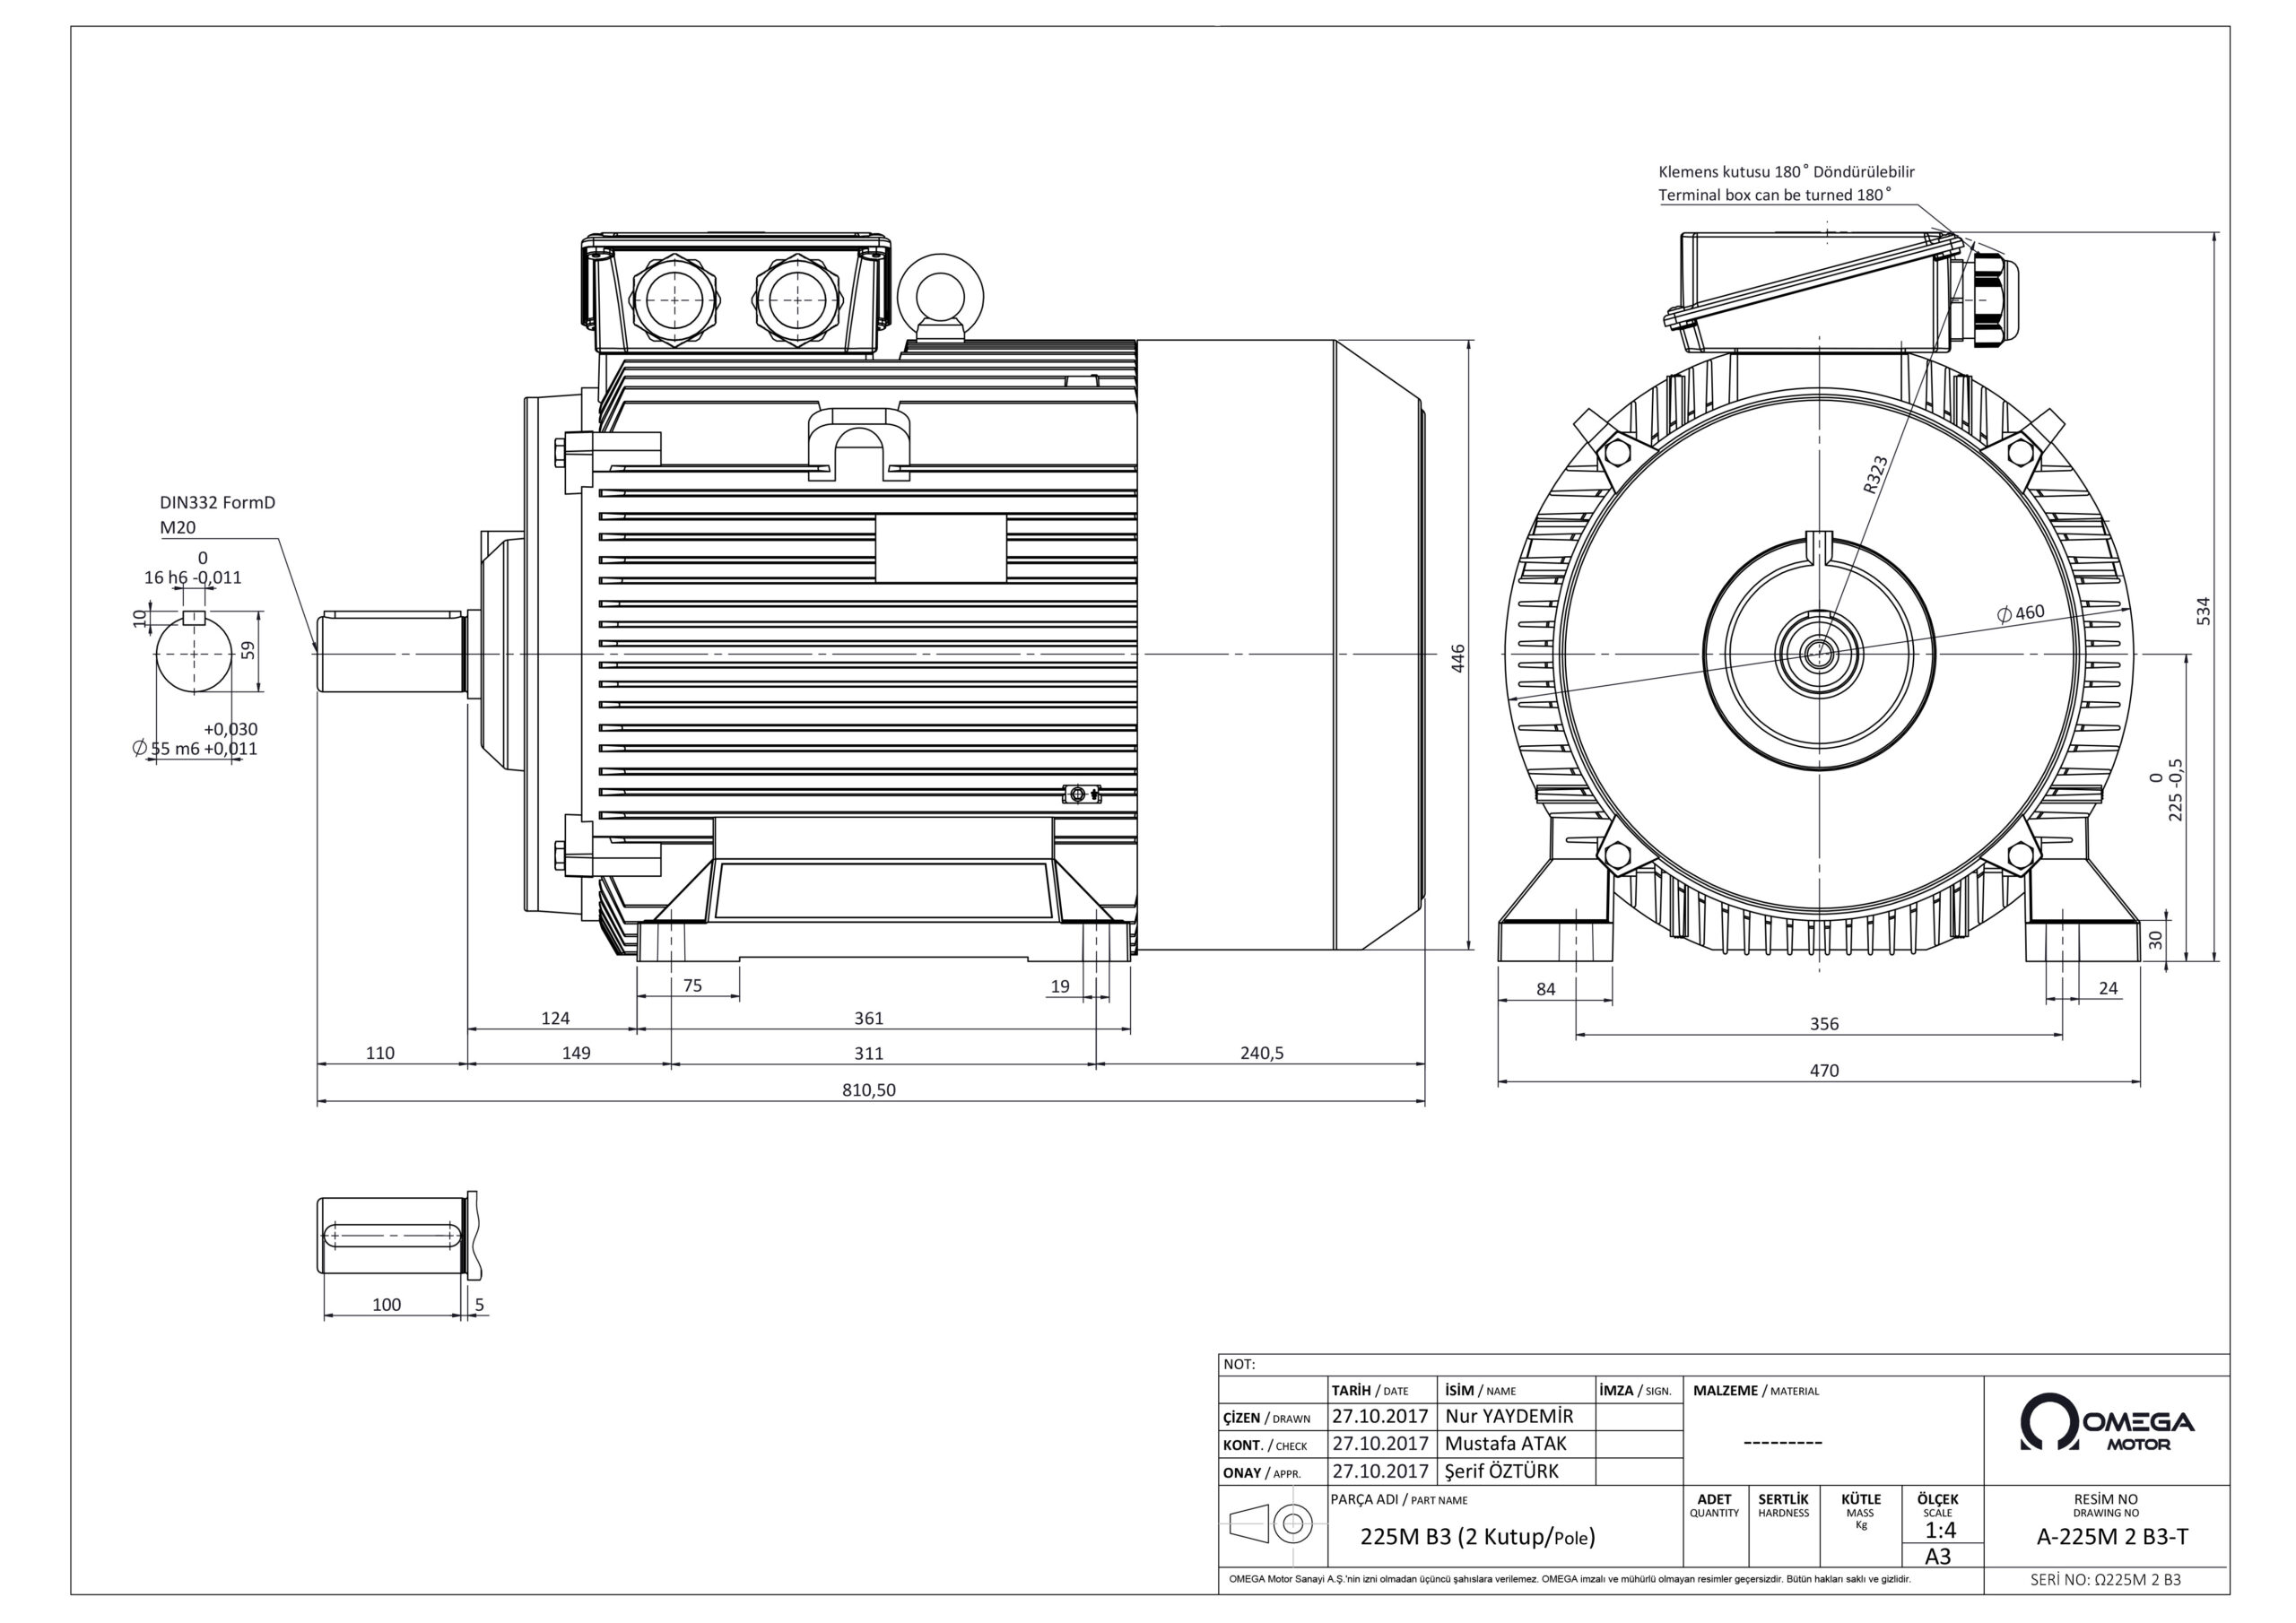Select the date in the KONT. / CHECK row
2296x1623 pixels.
tap(1380, 1443)
